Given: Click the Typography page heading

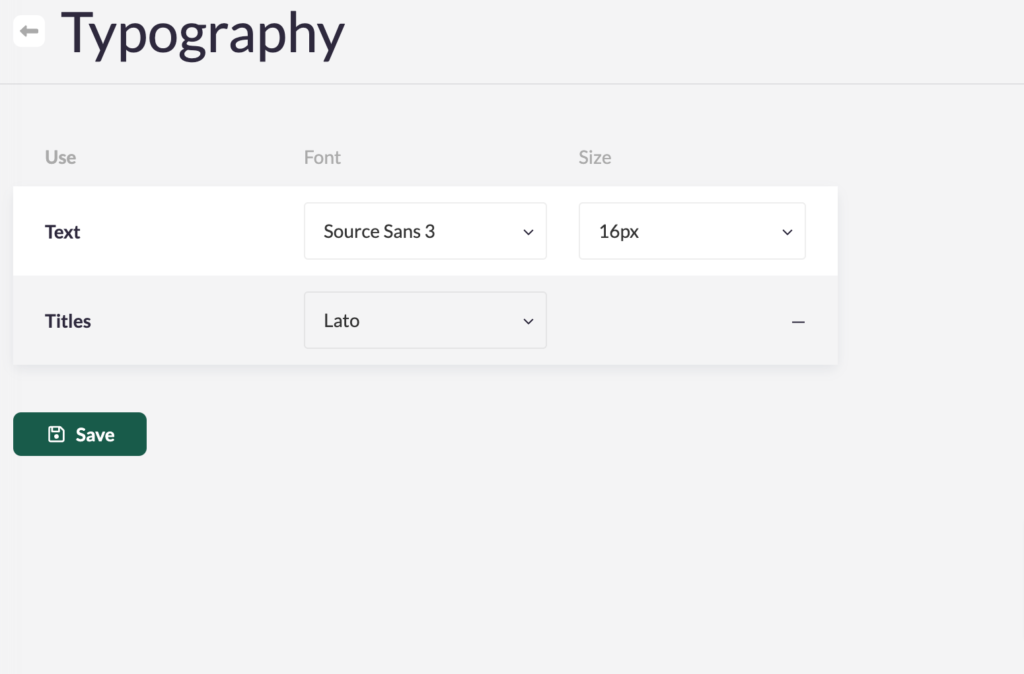Looking at the screenshot, I should (203, 33).
